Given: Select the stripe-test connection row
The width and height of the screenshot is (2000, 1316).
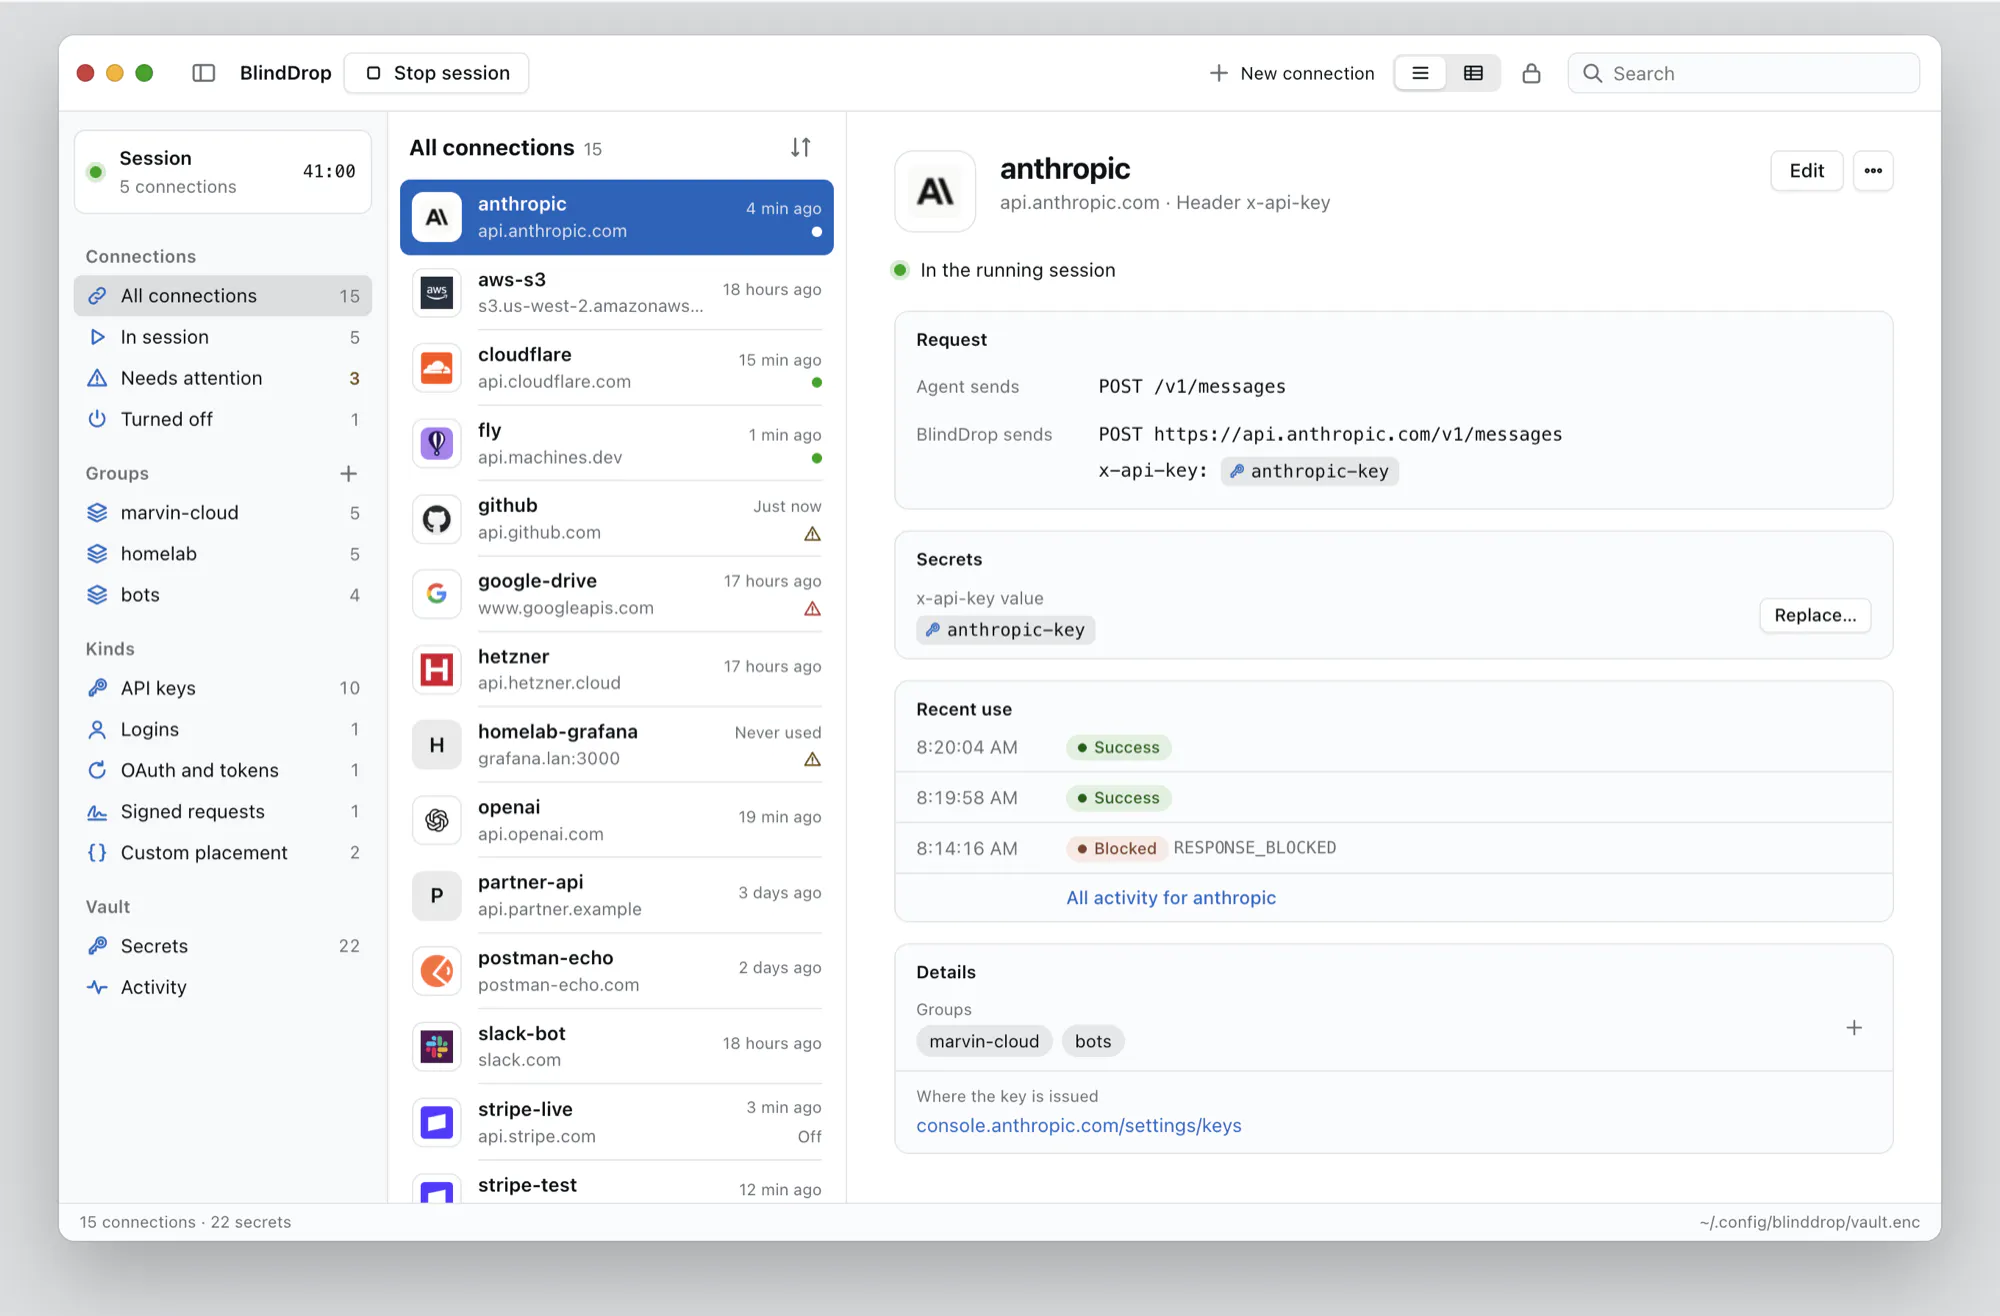Looking at the screenshot, I should coord(617,1184).
